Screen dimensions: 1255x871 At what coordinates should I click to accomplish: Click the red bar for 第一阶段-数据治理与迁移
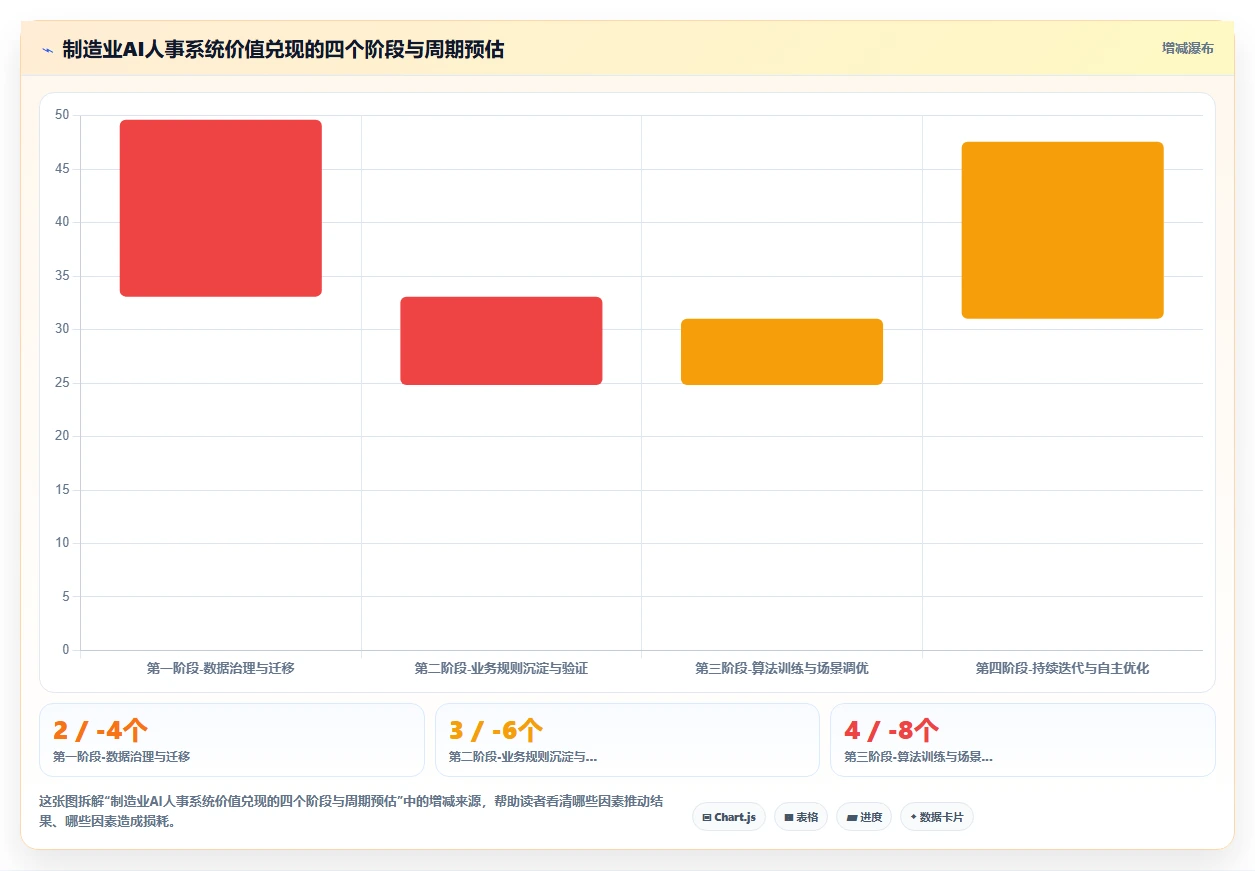click(x=221, y=208)
